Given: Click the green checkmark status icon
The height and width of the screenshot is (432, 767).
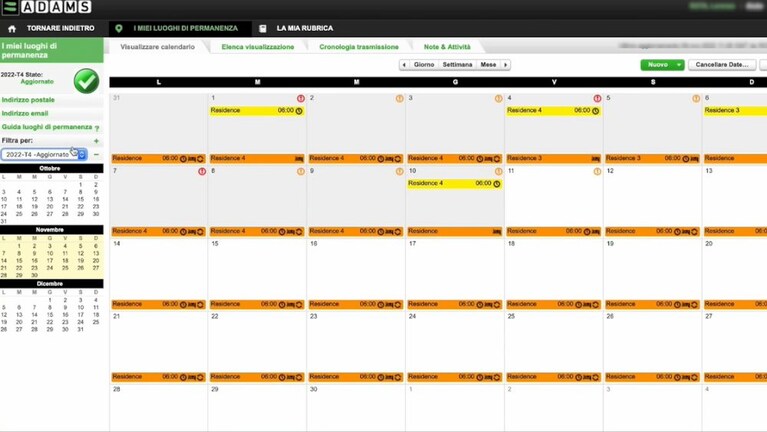Looking at the screenshot, I should pos(87,81).
